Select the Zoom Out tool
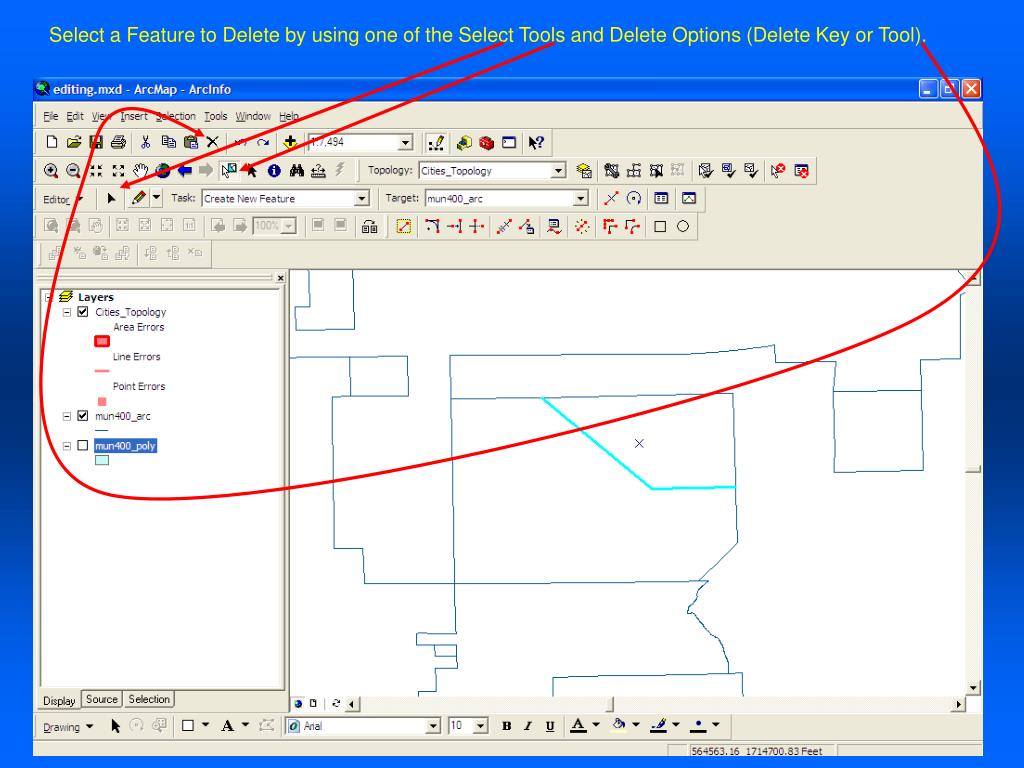The height and width of the screenshot is (768, 1024). pyautogui.click(x=73, y=171)
